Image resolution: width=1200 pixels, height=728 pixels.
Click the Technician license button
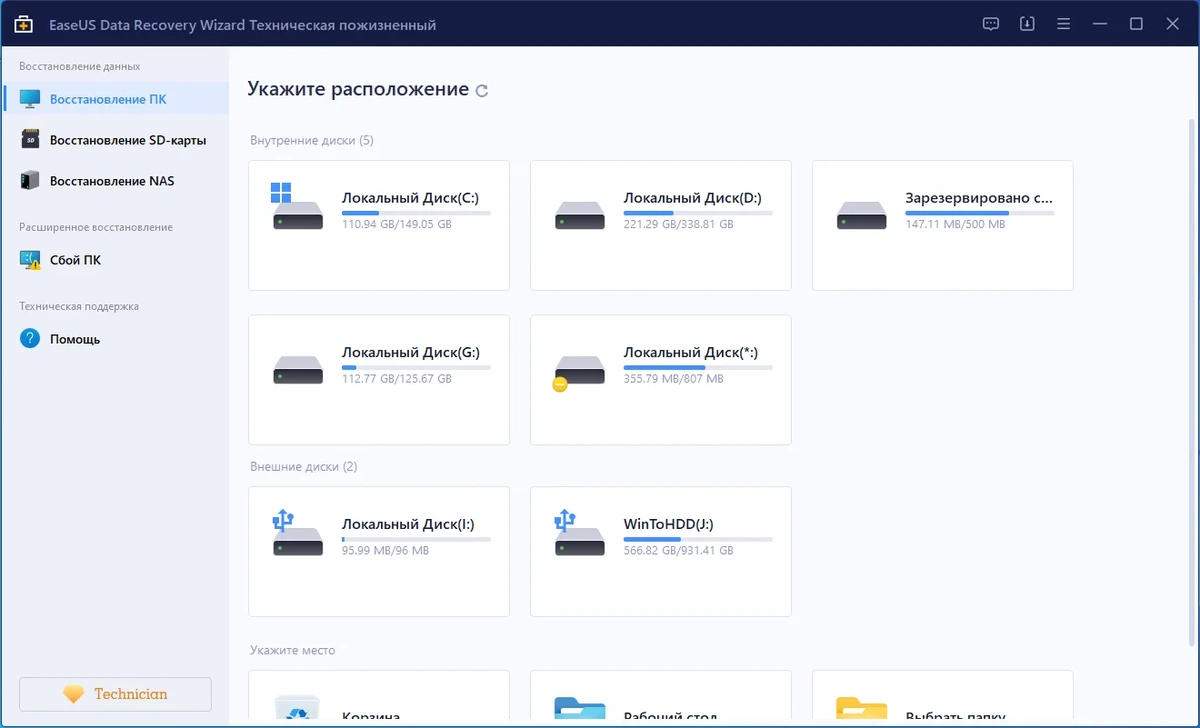(x=115, y=694)
